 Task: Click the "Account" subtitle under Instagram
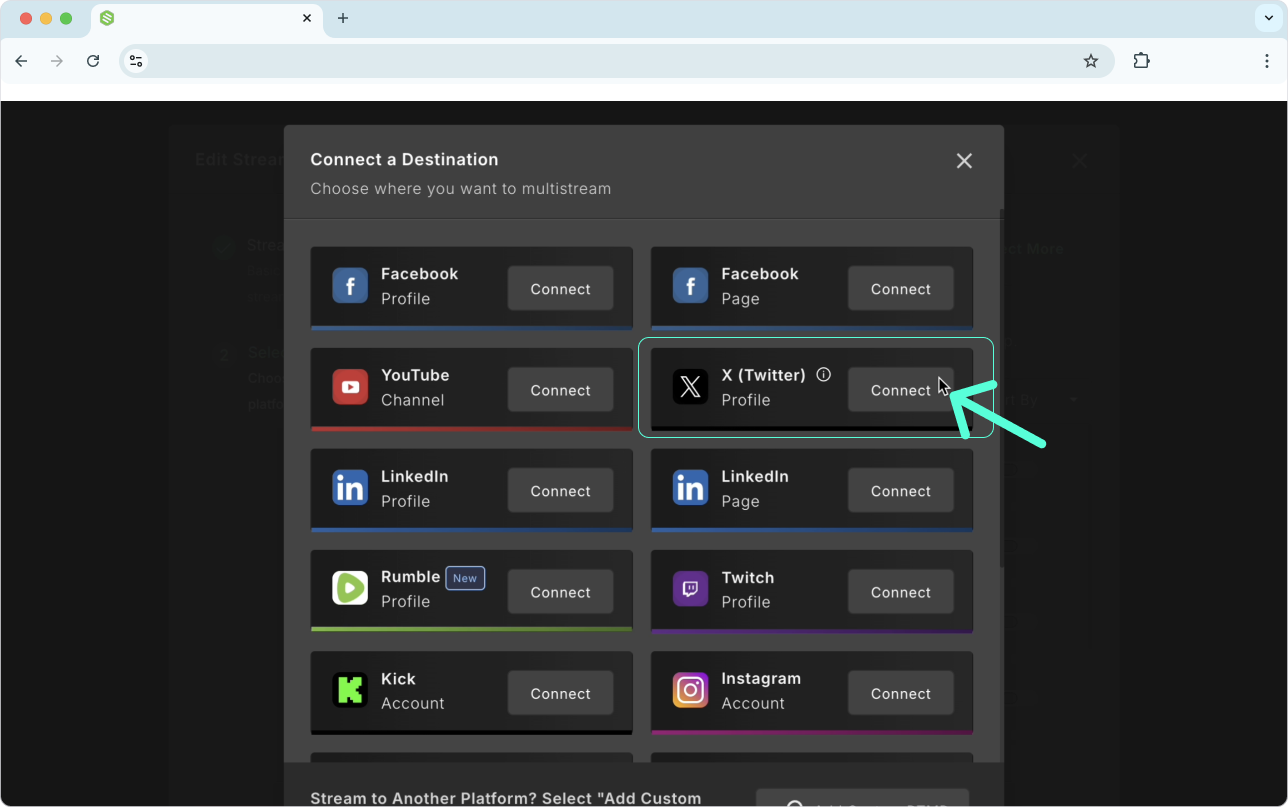click(753, 703)
